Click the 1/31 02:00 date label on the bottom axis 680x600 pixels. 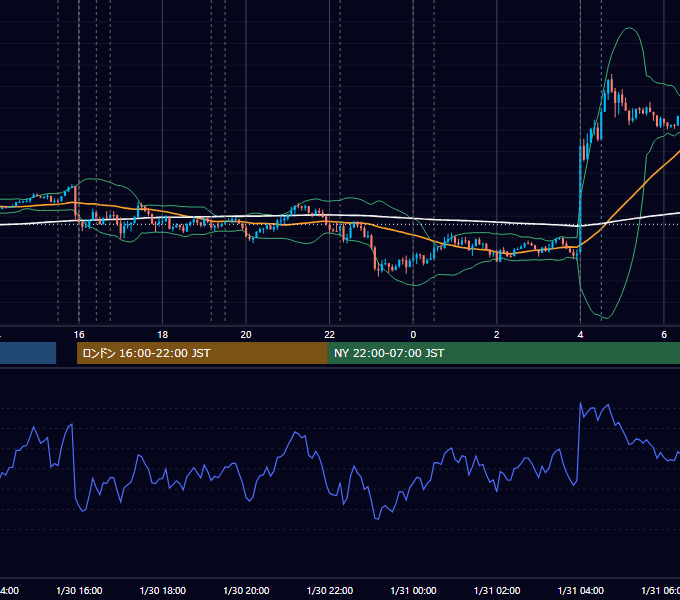click(497, 591)
